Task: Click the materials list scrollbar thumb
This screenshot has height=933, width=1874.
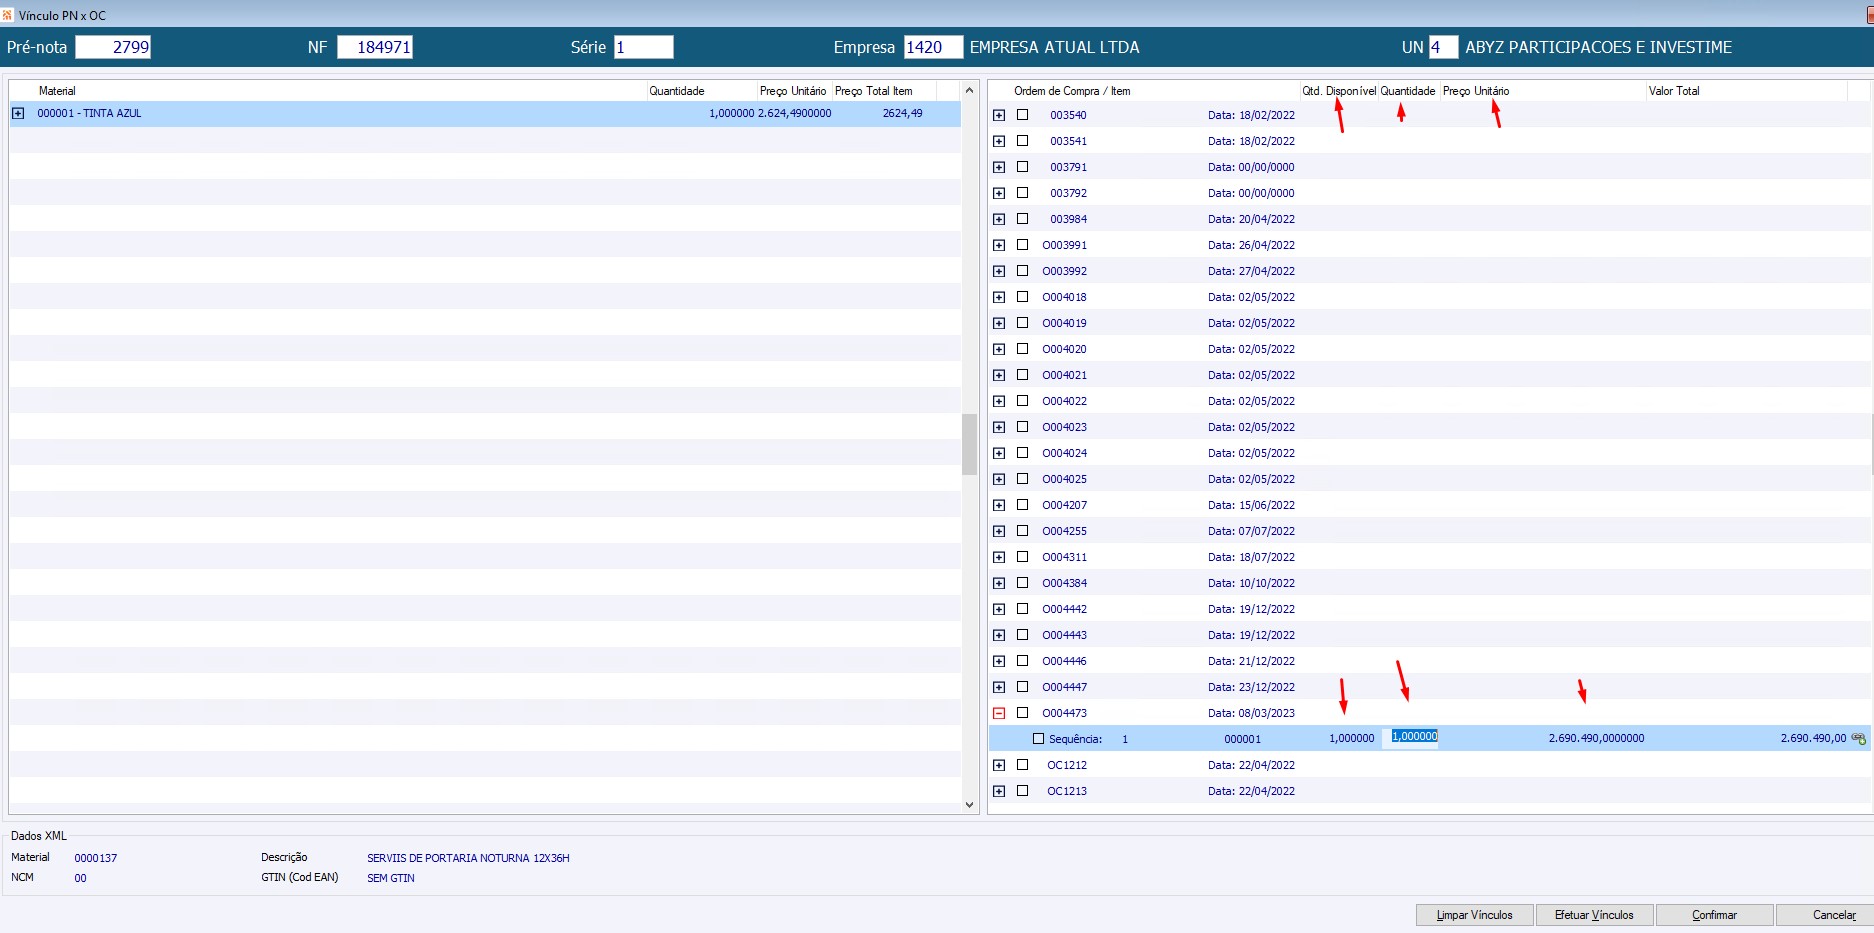Action: pyautogui.click(x=969, y=444)
